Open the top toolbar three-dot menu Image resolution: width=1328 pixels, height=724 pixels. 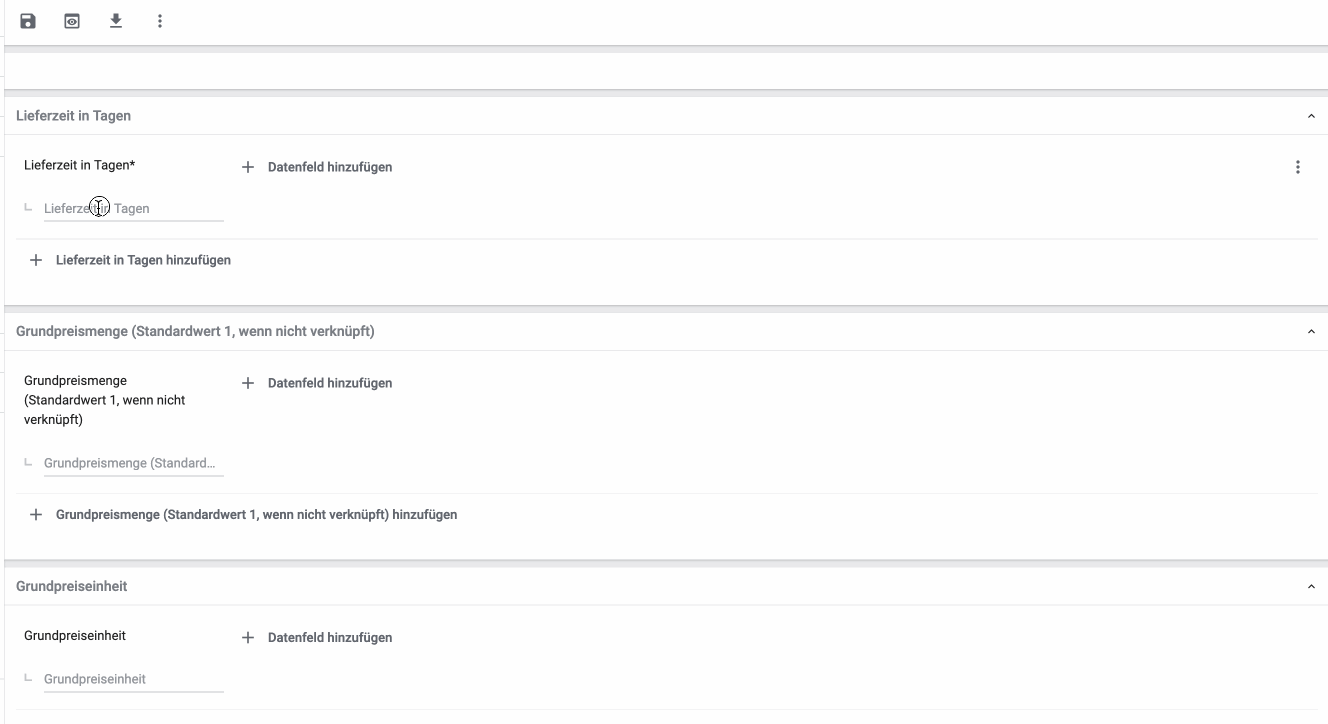160,21
